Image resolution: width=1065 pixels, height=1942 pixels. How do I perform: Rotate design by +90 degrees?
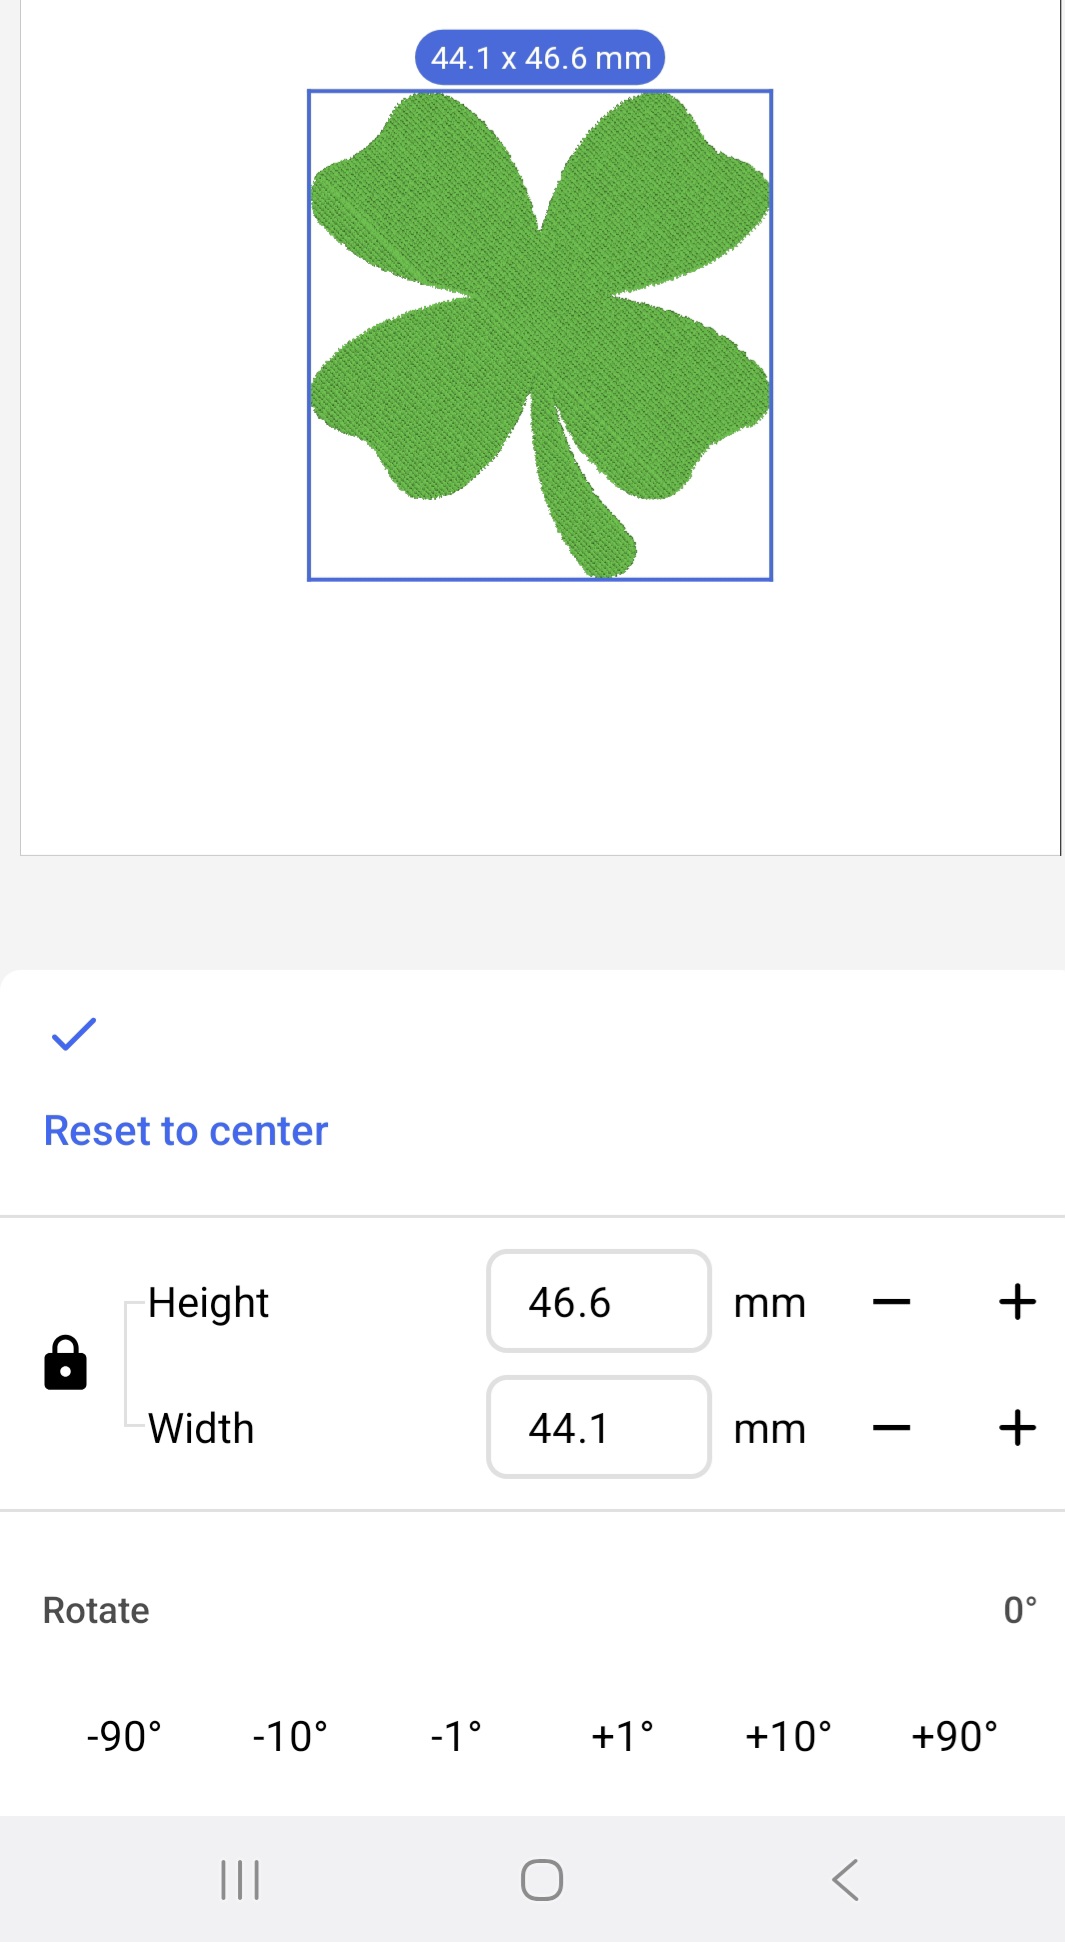tap(954, 1737)
